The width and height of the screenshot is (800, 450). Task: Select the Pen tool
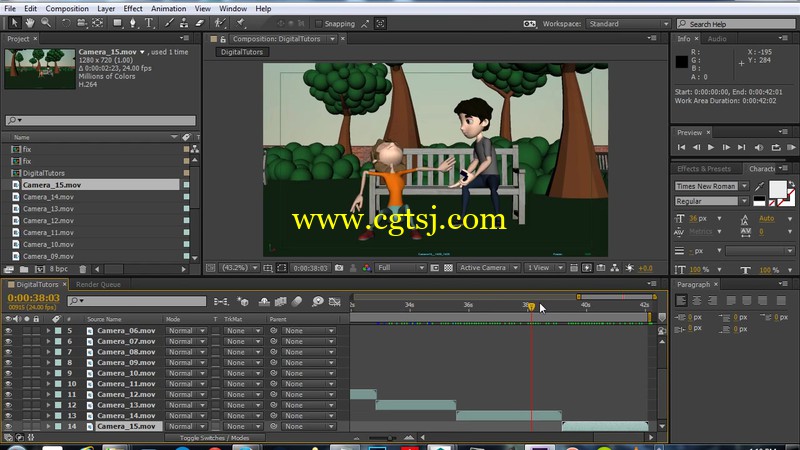(x=133, y=23)
